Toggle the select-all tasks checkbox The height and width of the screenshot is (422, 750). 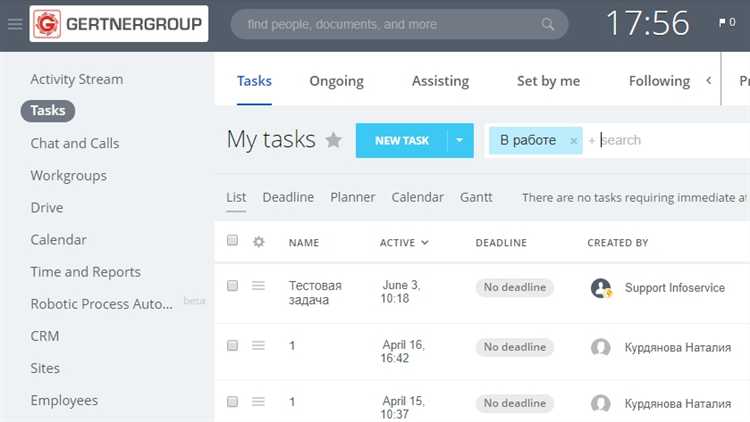(233, 241)
